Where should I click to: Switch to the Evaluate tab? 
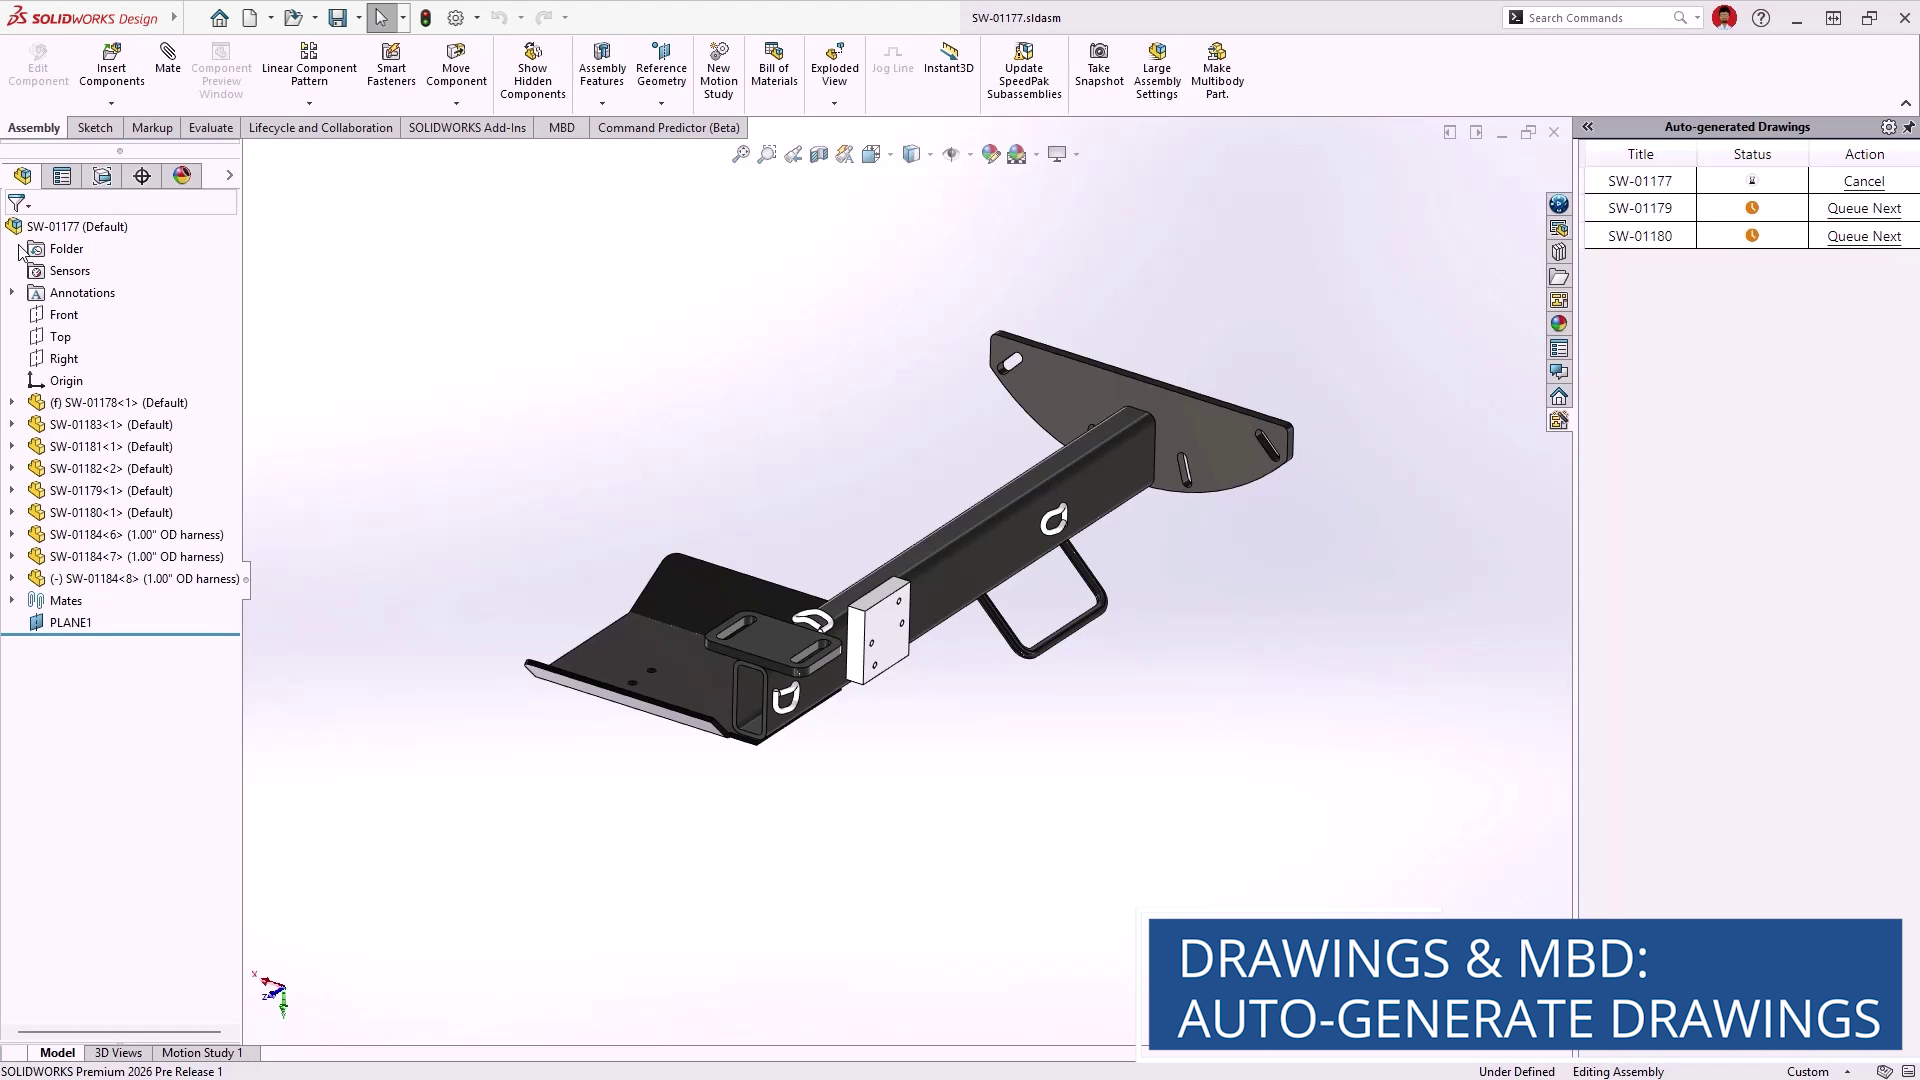[210, 128]
